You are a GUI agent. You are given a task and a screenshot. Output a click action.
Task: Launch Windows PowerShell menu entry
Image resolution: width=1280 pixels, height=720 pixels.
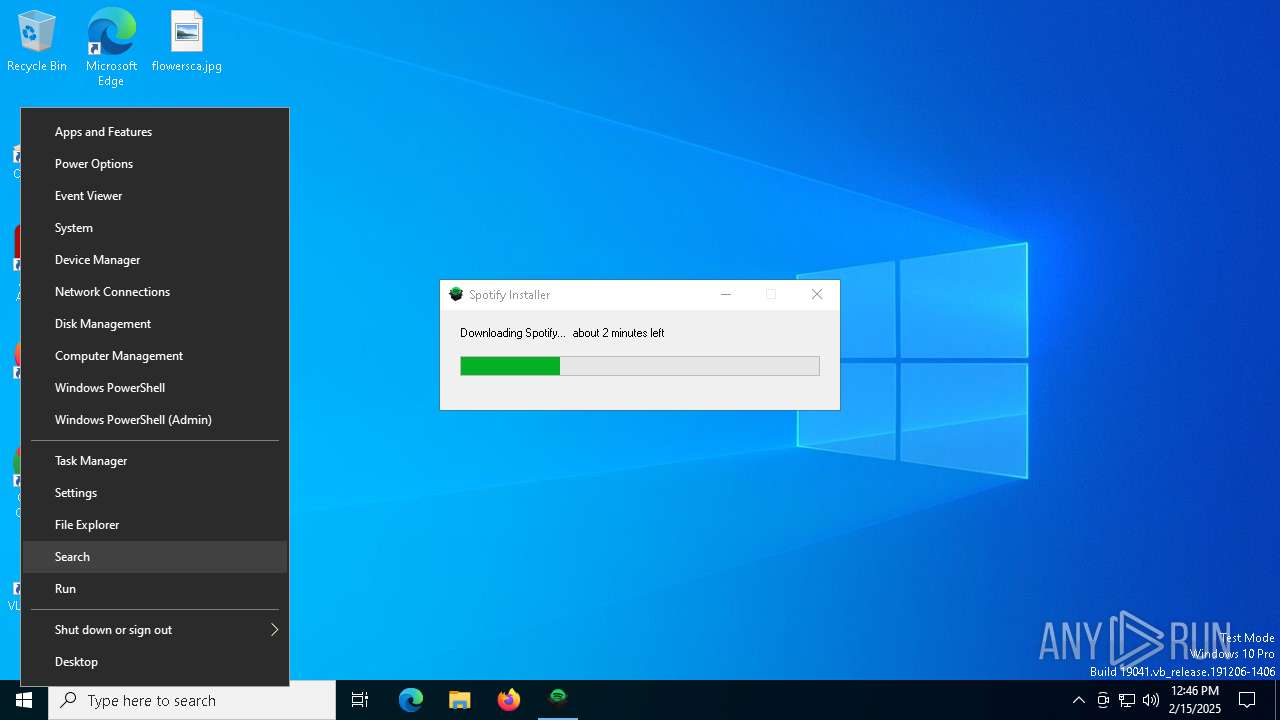[155, 388]
